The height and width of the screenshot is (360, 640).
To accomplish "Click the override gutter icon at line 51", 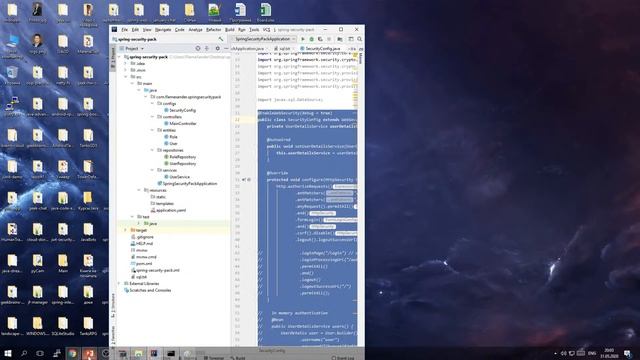I will [x=244, y=180].
